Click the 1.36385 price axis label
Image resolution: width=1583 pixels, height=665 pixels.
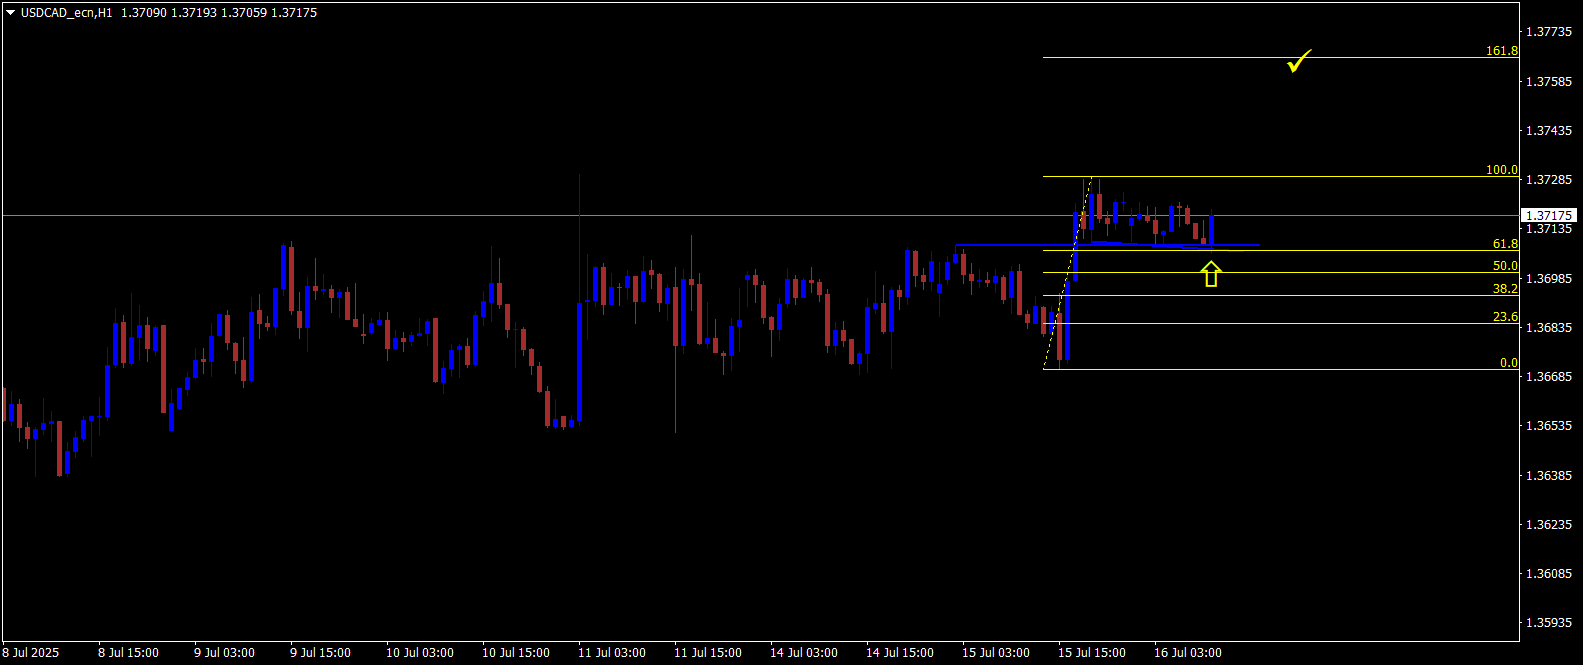[x=1548, y=476]
